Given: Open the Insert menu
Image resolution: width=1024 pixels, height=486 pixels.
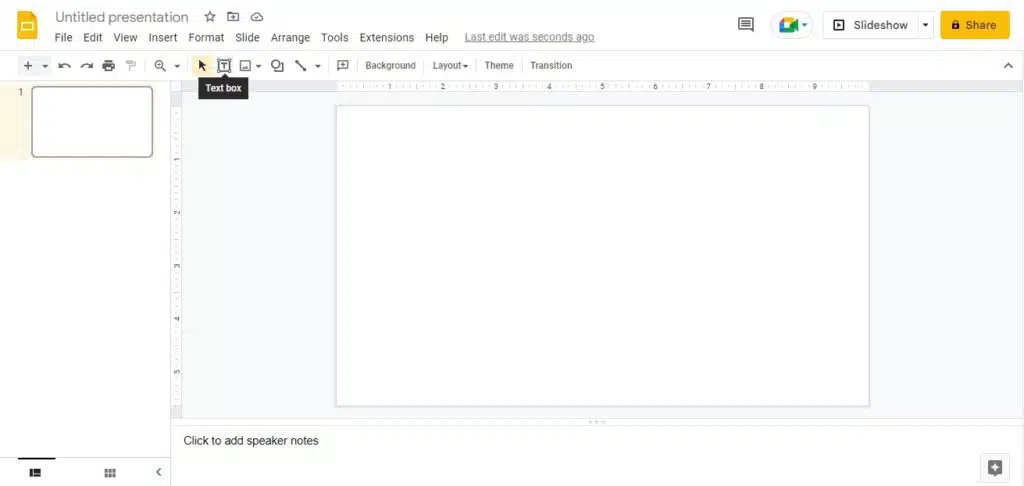Looking at the screenshot, I should [162, 38].
